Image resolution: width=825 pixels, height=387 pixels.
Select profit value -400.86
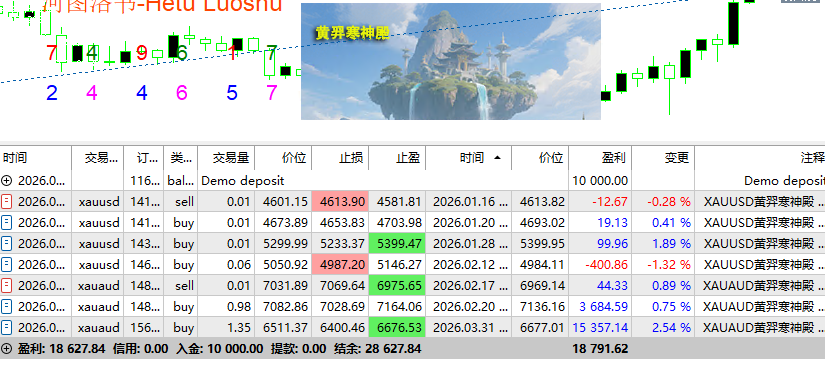[x=606, y=265]
